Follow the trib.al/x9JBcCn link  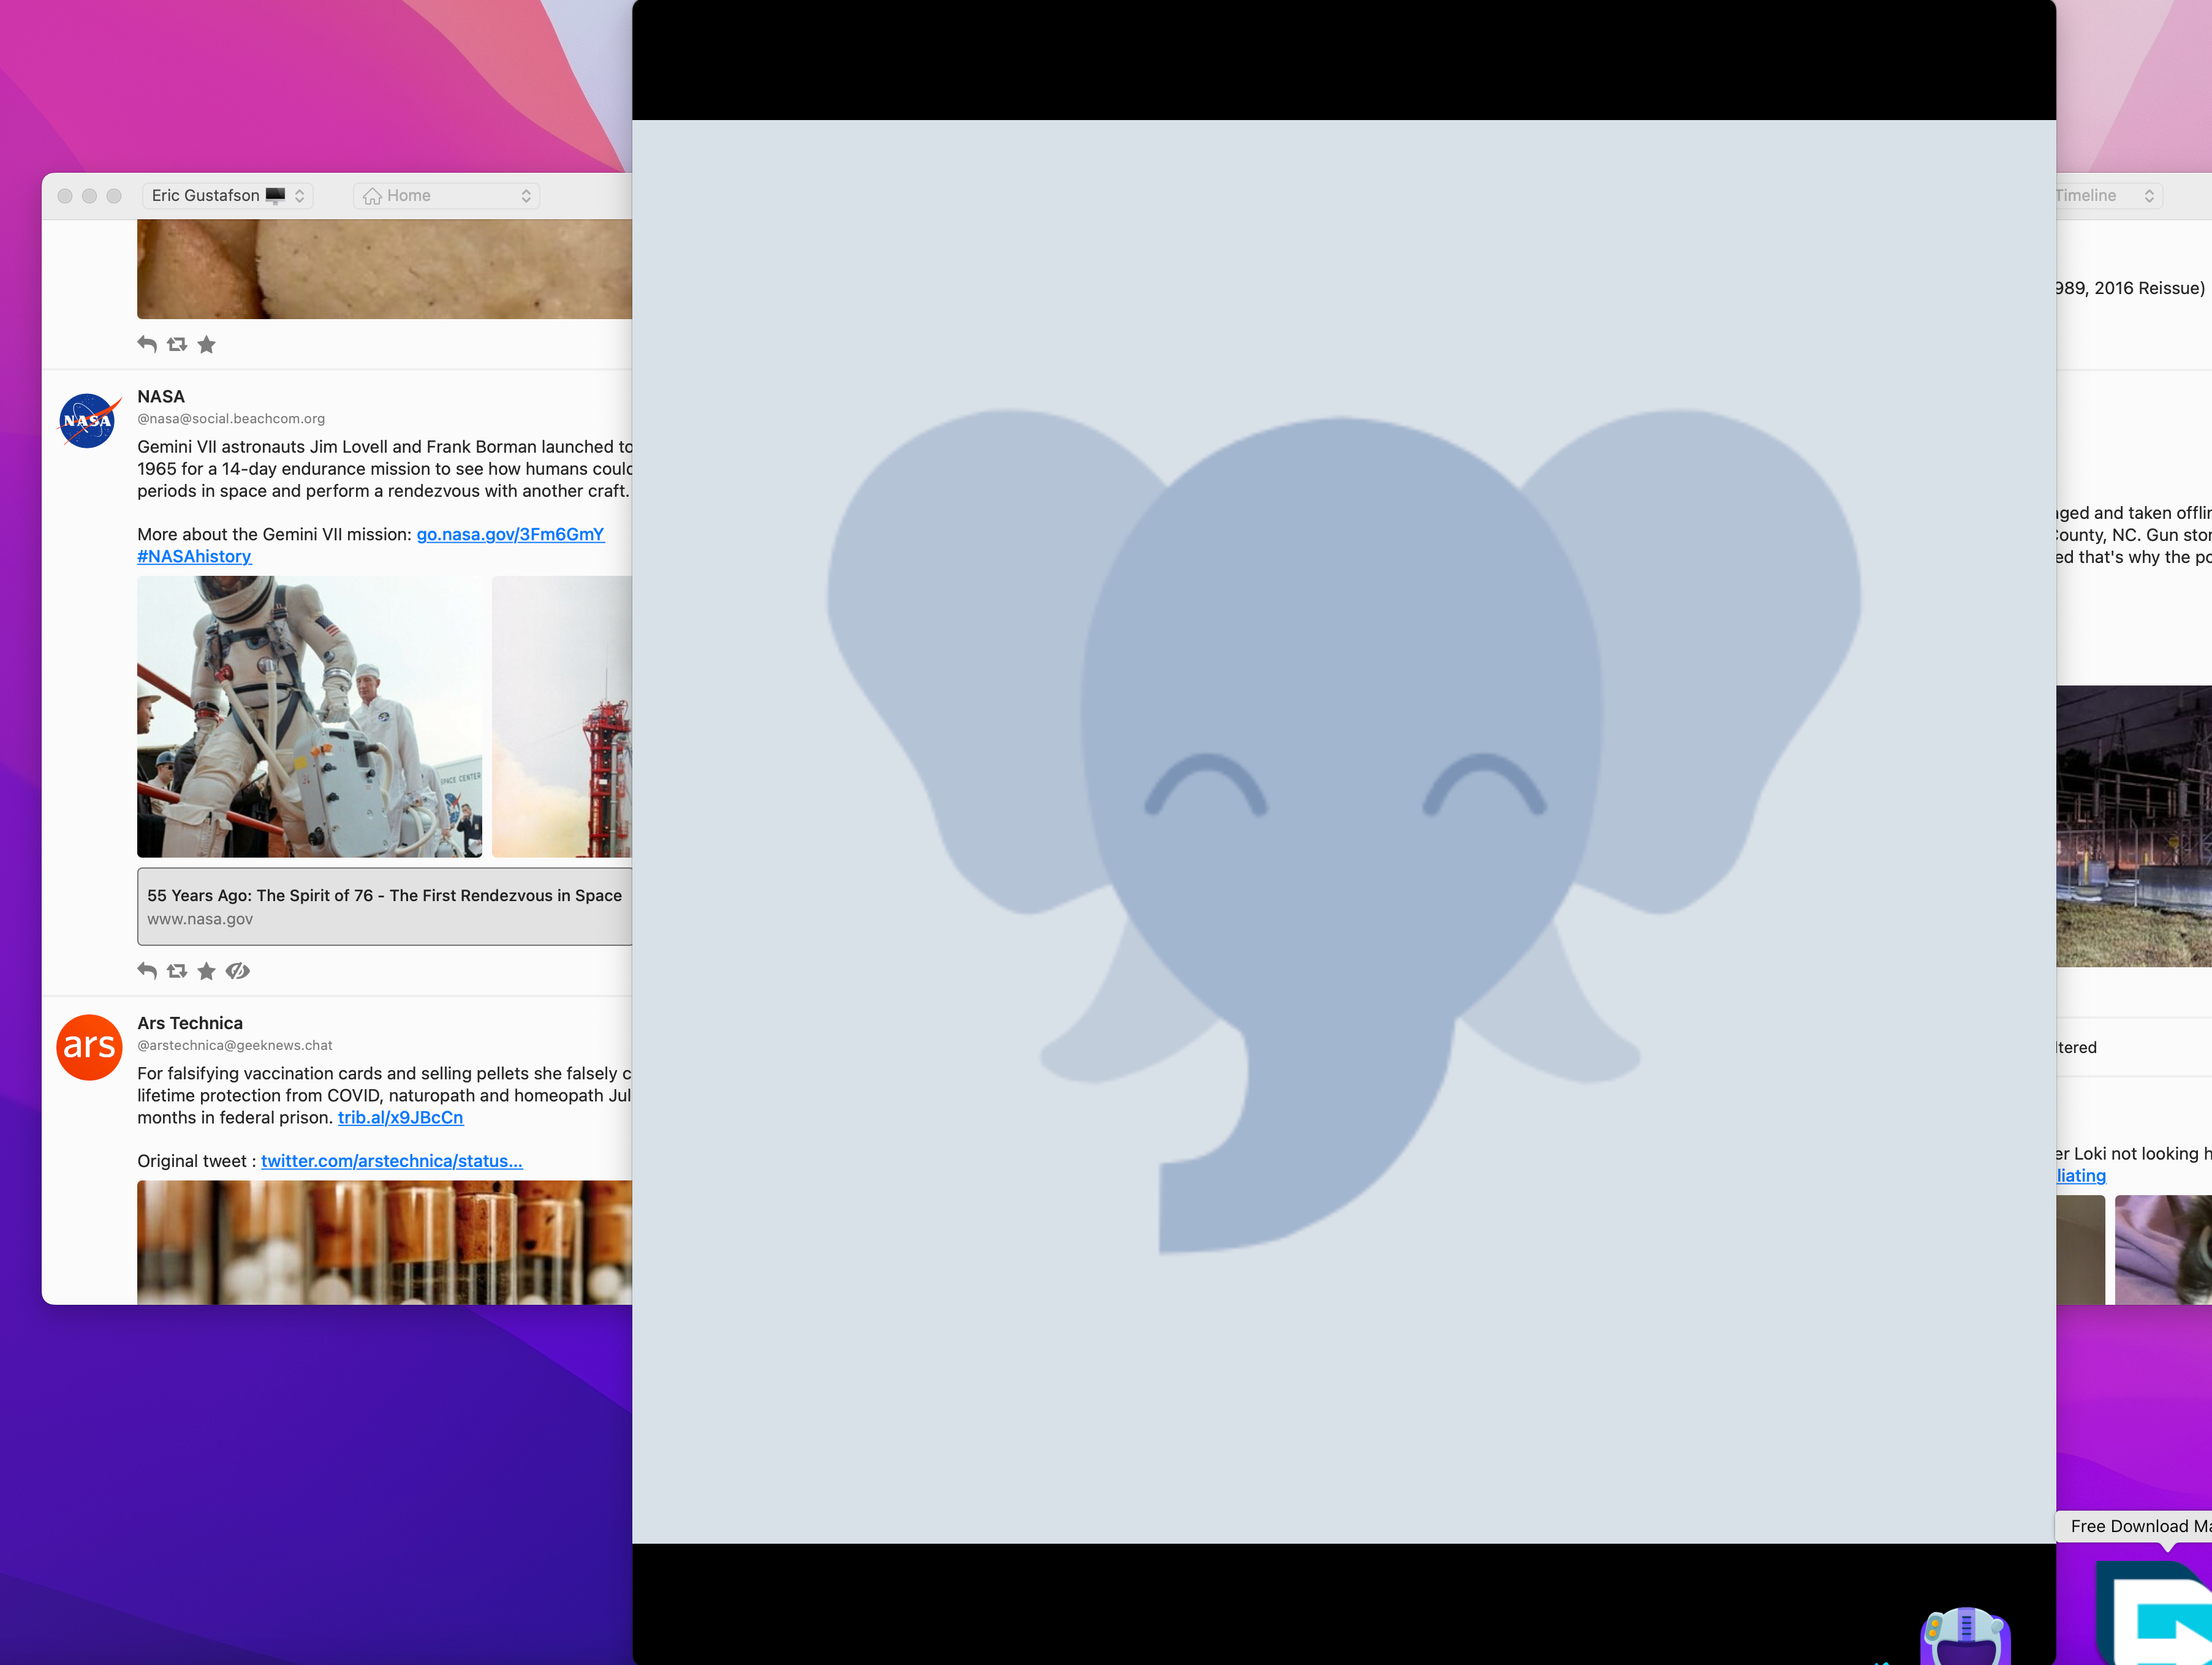point(400,1117)
